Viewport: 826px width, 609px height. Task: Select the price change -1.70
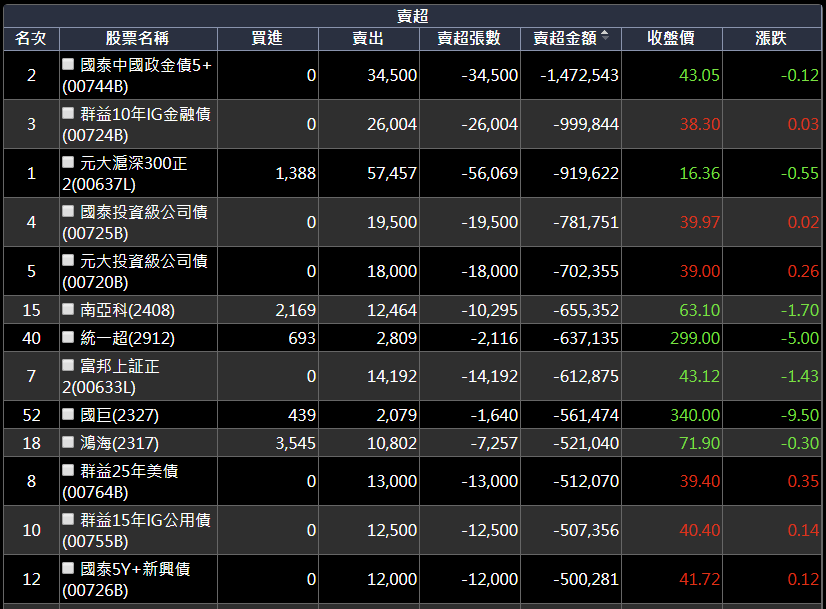click(x=800, y=310)
